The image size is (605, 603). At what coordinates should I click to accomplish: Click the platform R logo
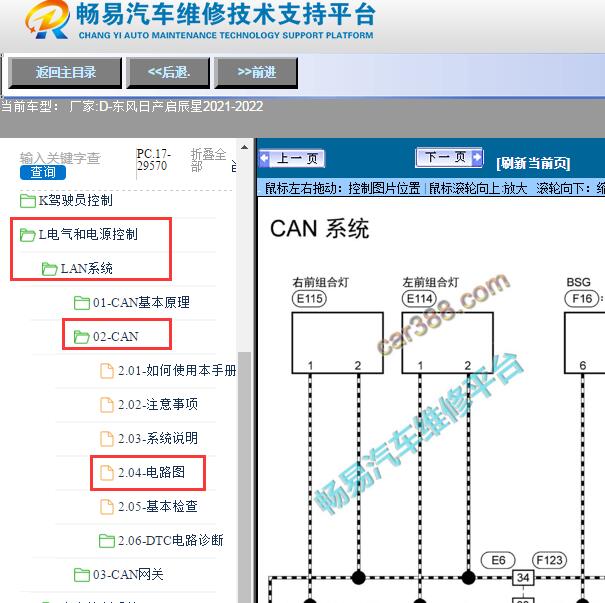pyautogui.click(x=48, y=21)
